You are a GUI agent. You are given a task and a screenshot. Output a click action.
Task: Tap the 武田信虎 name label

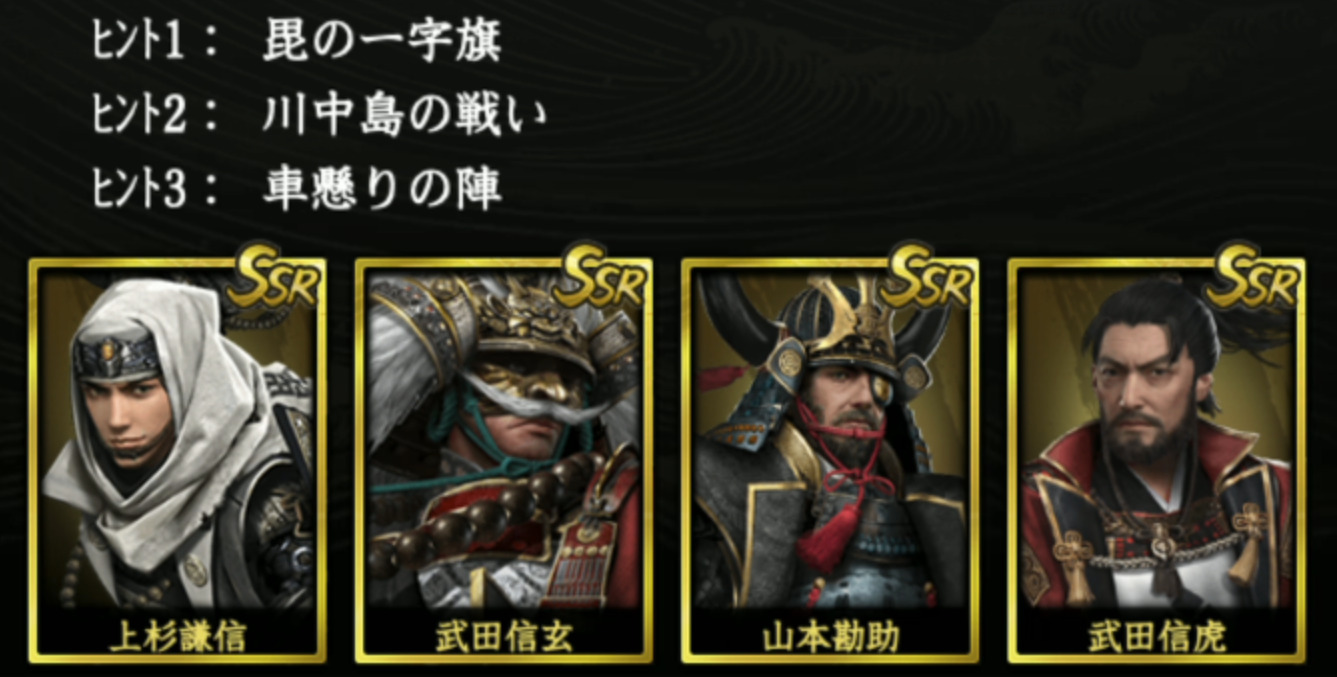click(x=1157, y=636)
